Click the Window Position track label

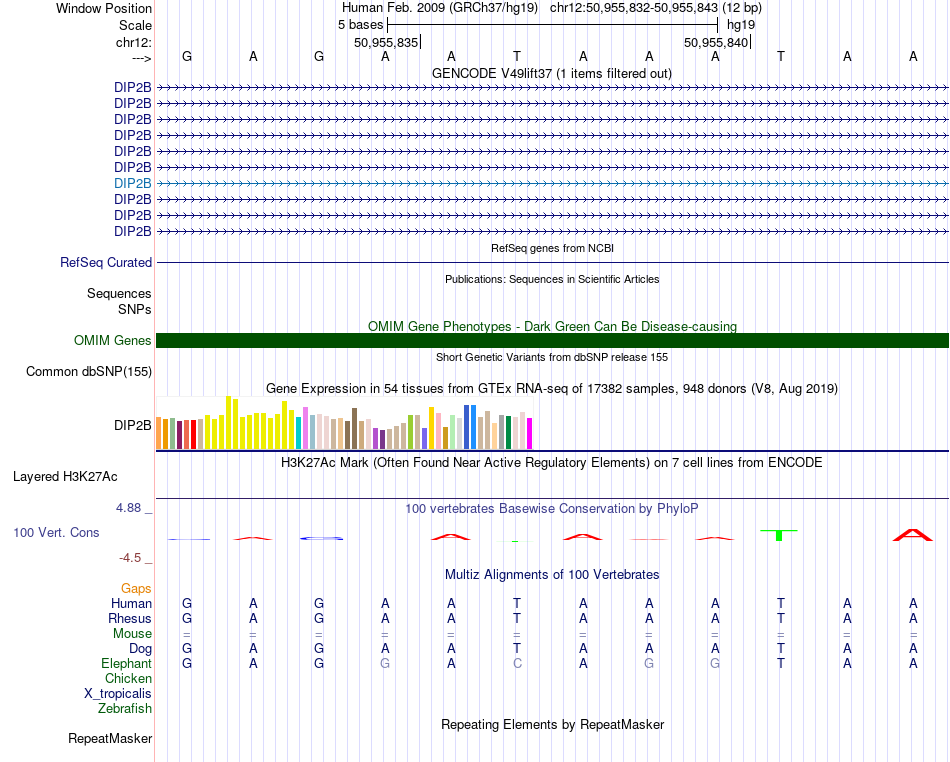(x=104, y=8)
